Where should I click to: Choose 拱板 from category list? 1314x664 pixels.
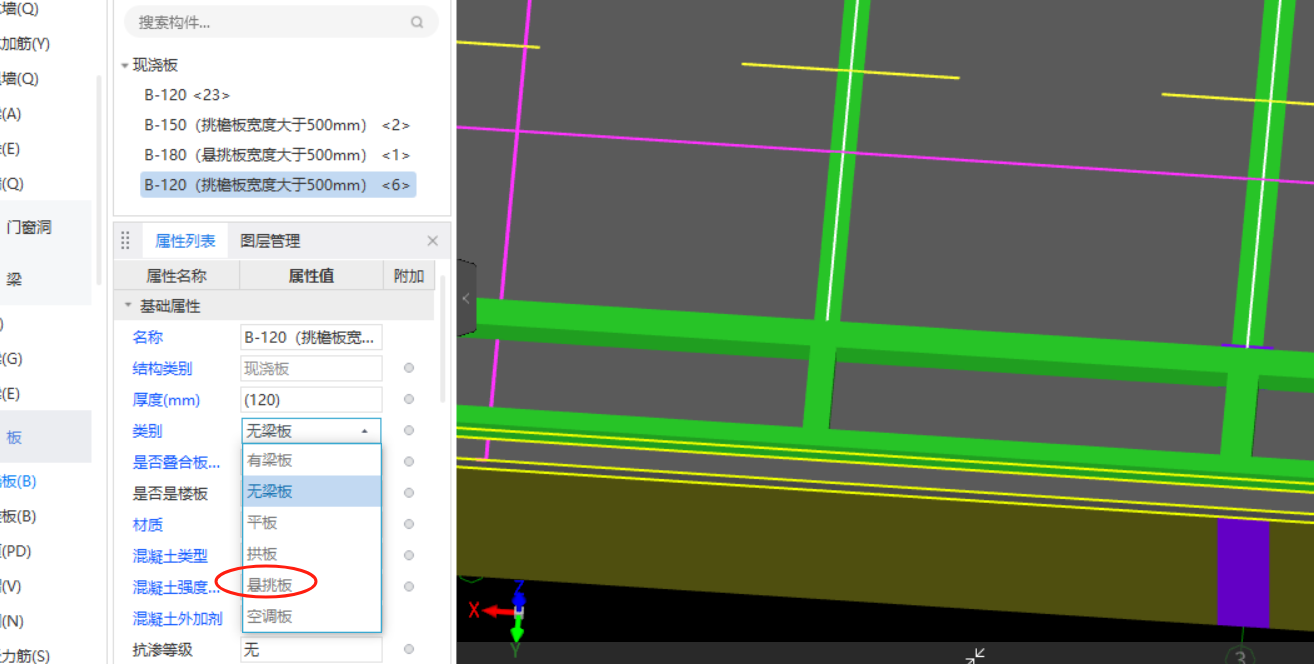(x=311, y=553)
